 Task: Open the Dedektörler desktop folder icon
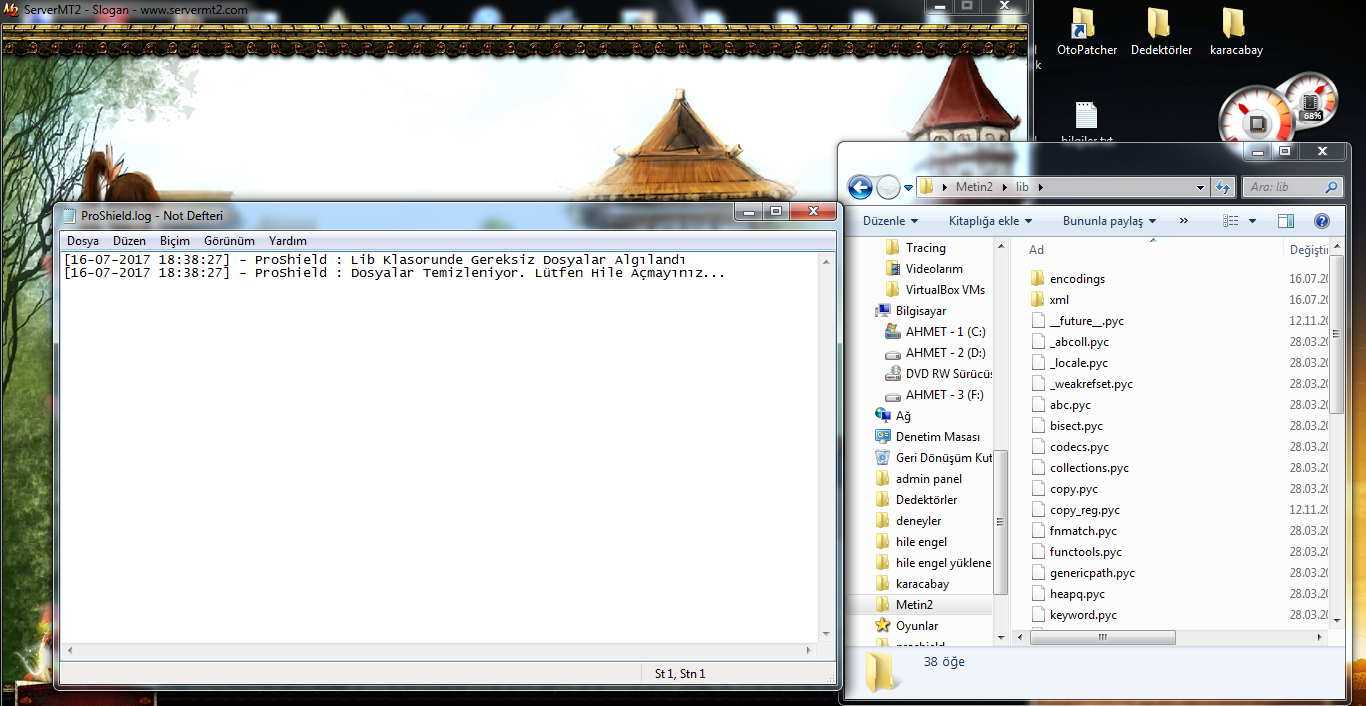(x=1161, y=32)
